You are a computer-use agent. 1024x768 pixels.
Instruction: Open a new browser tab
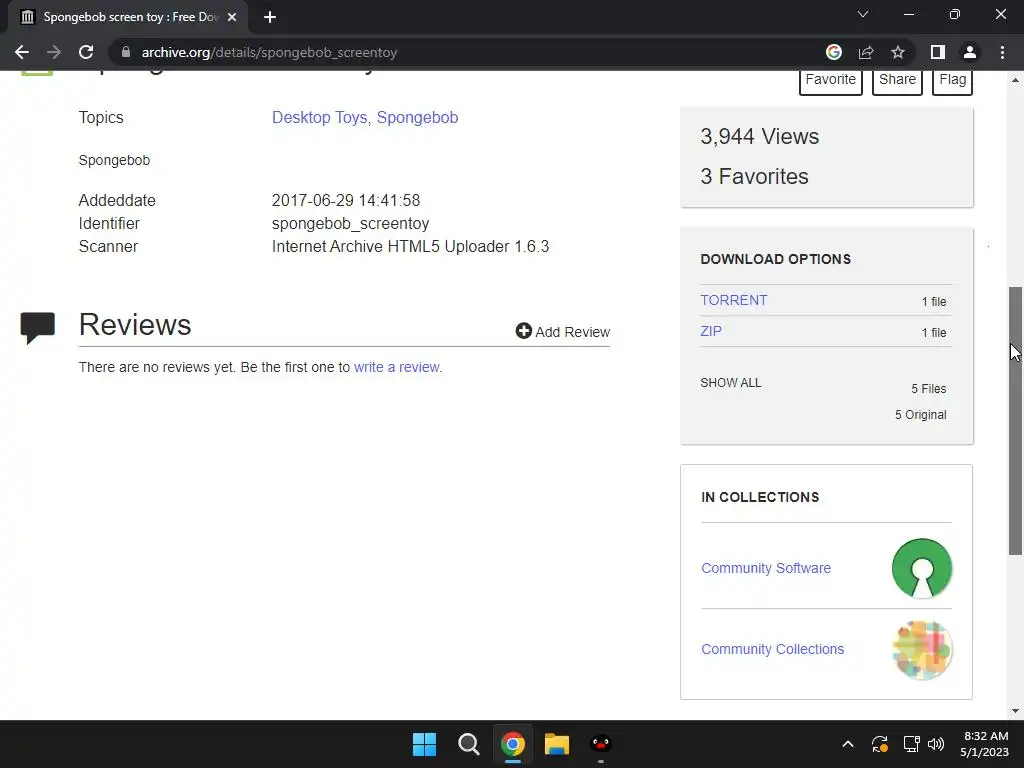tap(270, 17)
